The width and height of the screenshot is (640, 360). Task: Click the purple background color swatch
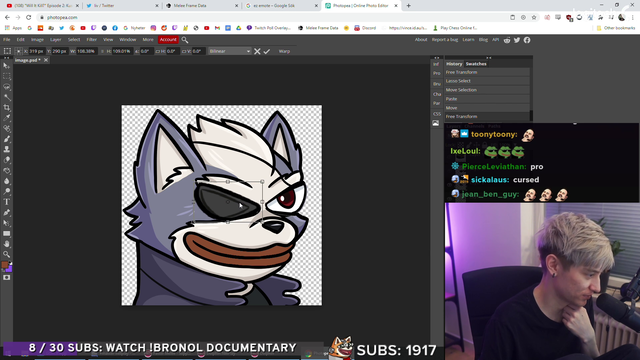9,269
